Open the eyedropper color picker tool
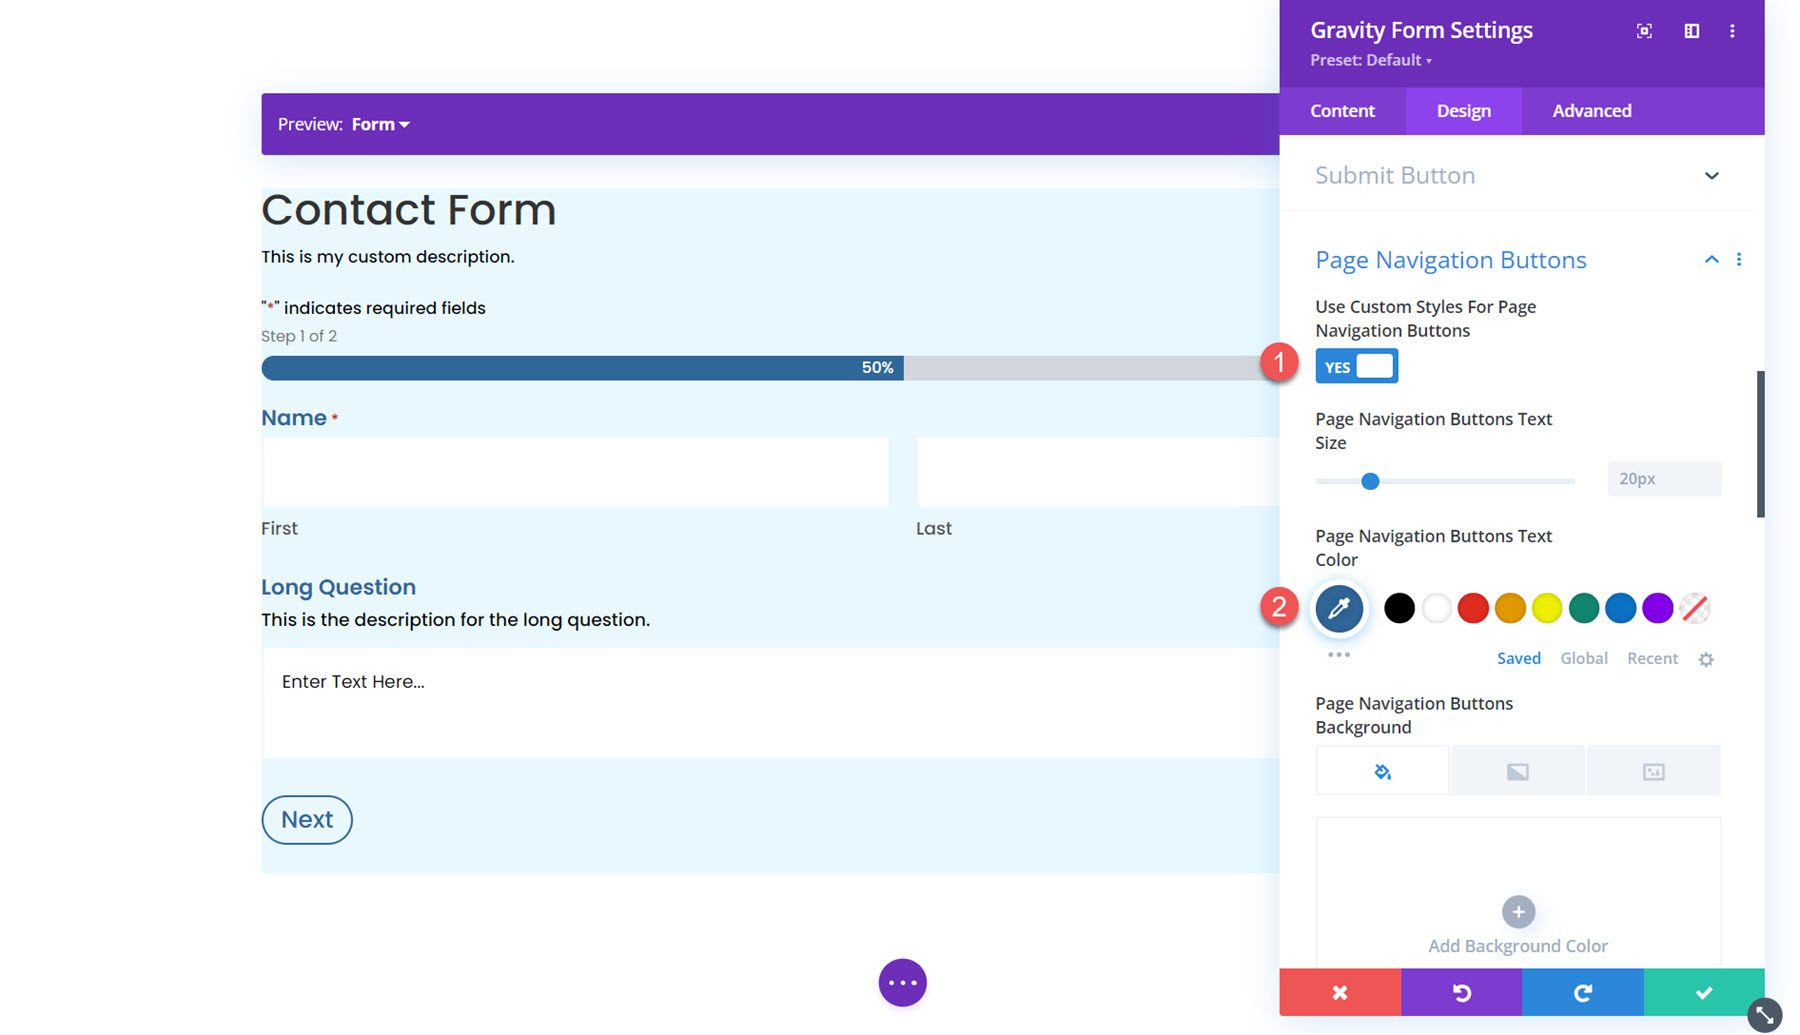 click(1340, 608)
